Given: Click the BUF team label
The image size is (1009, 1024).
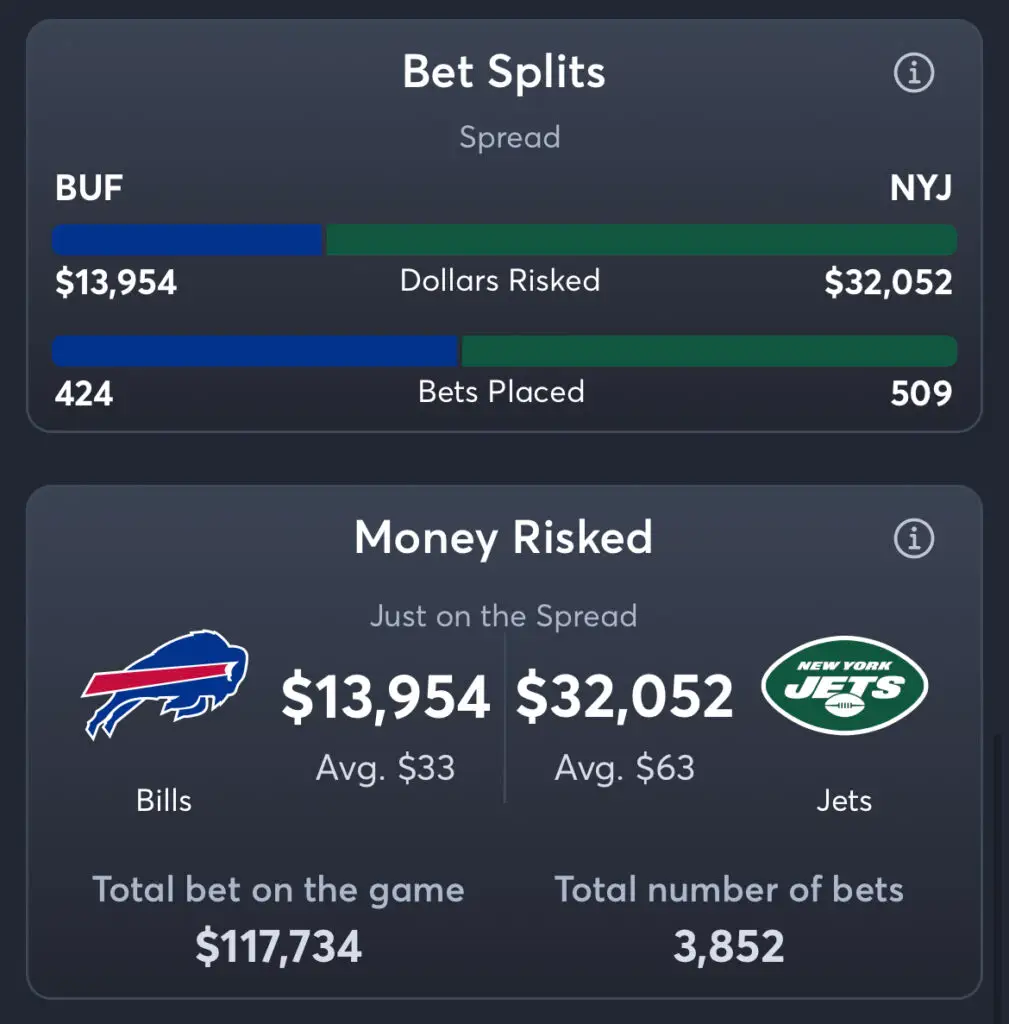Looking at the screenshot, I should [89, 188].
